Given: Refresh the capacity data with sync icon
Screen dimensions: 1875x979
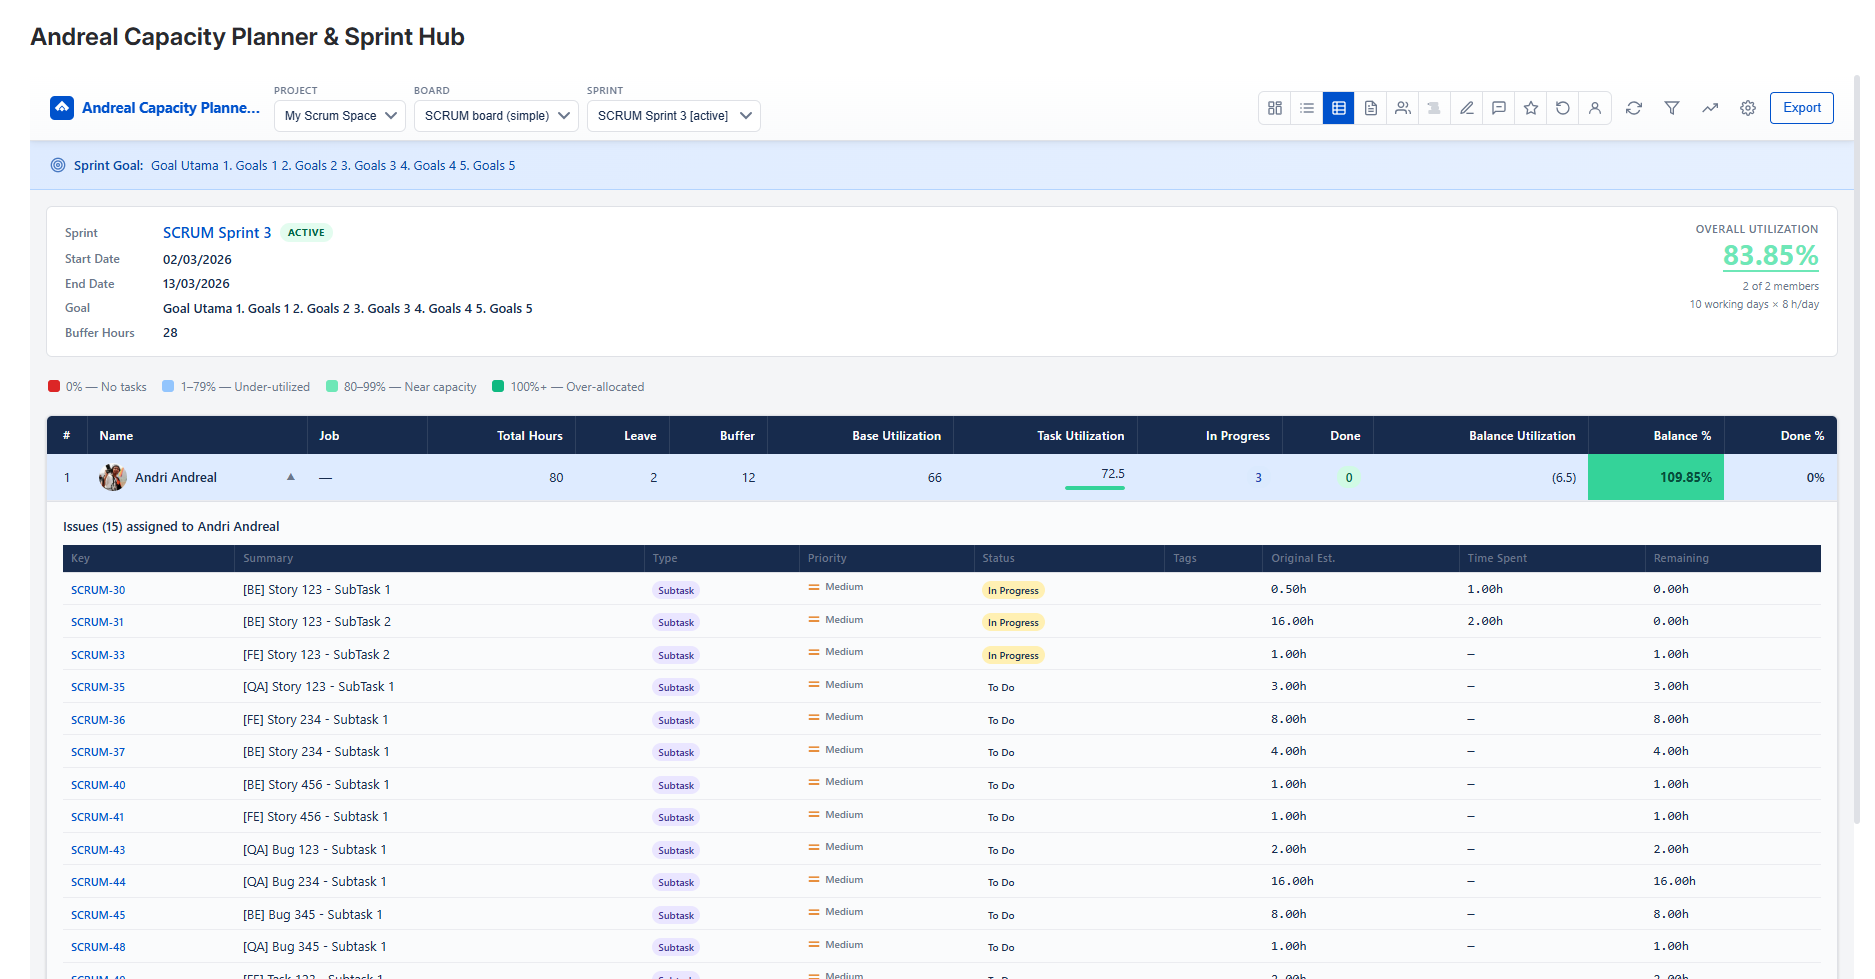Looking at the screenshot, I should pyautogui.click(x=1634, y=108).
